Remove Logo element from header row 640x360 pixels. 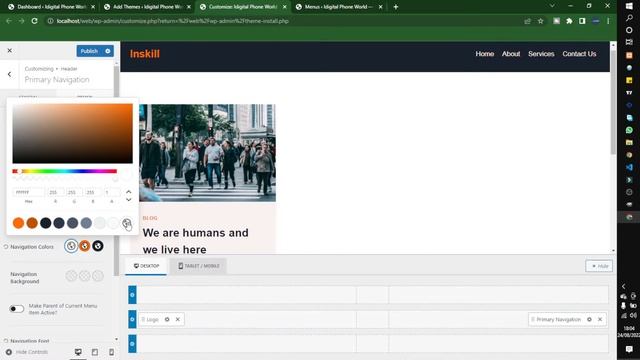pos(178,320)
